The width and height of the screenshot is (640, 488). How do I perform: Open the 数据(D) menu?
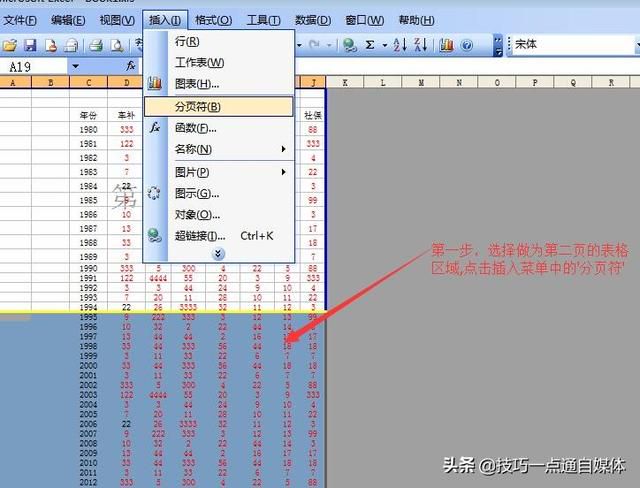313,20
